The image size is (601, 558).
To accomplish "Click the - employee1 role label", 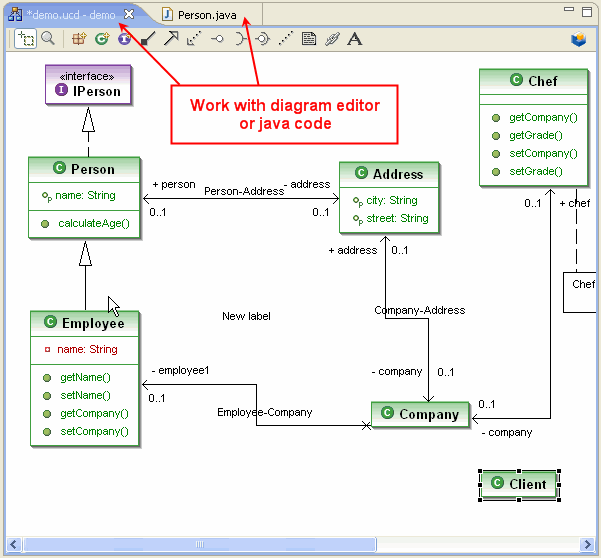I will pyautogui.click(x=181, y=371).
